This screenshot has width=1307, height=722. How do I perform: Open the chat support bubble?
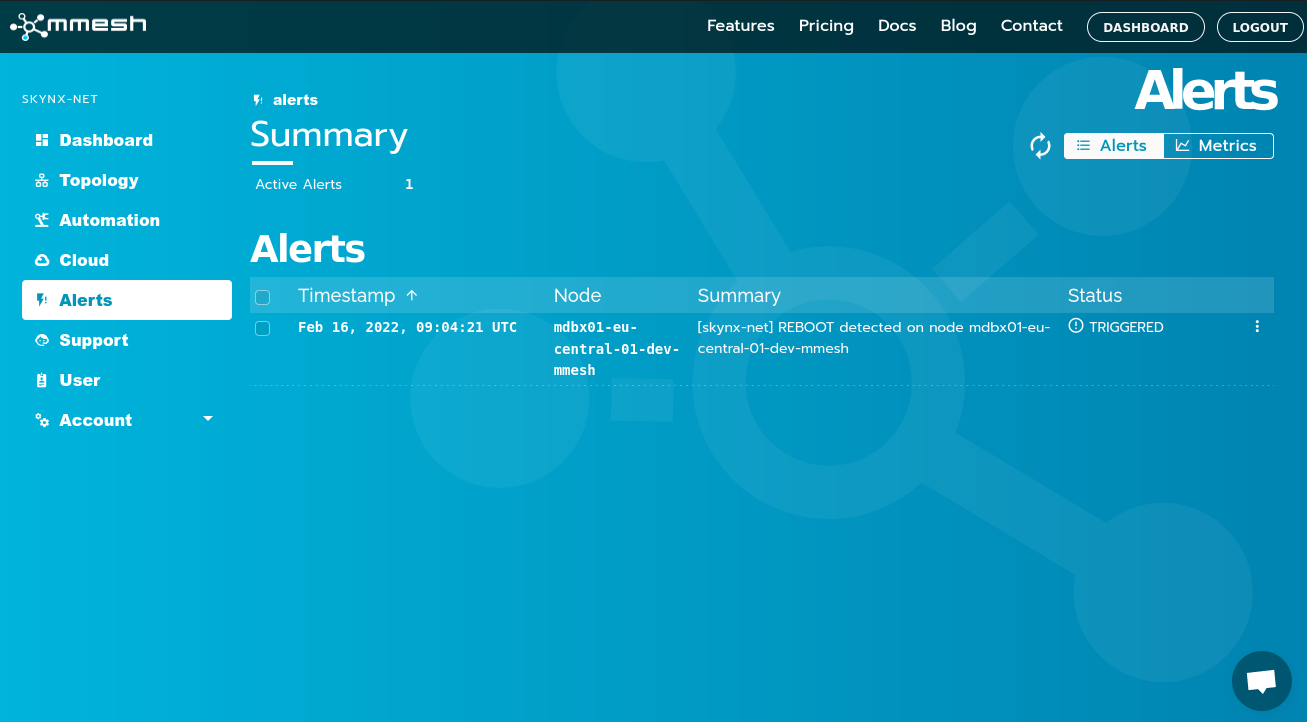[1262, 682]
